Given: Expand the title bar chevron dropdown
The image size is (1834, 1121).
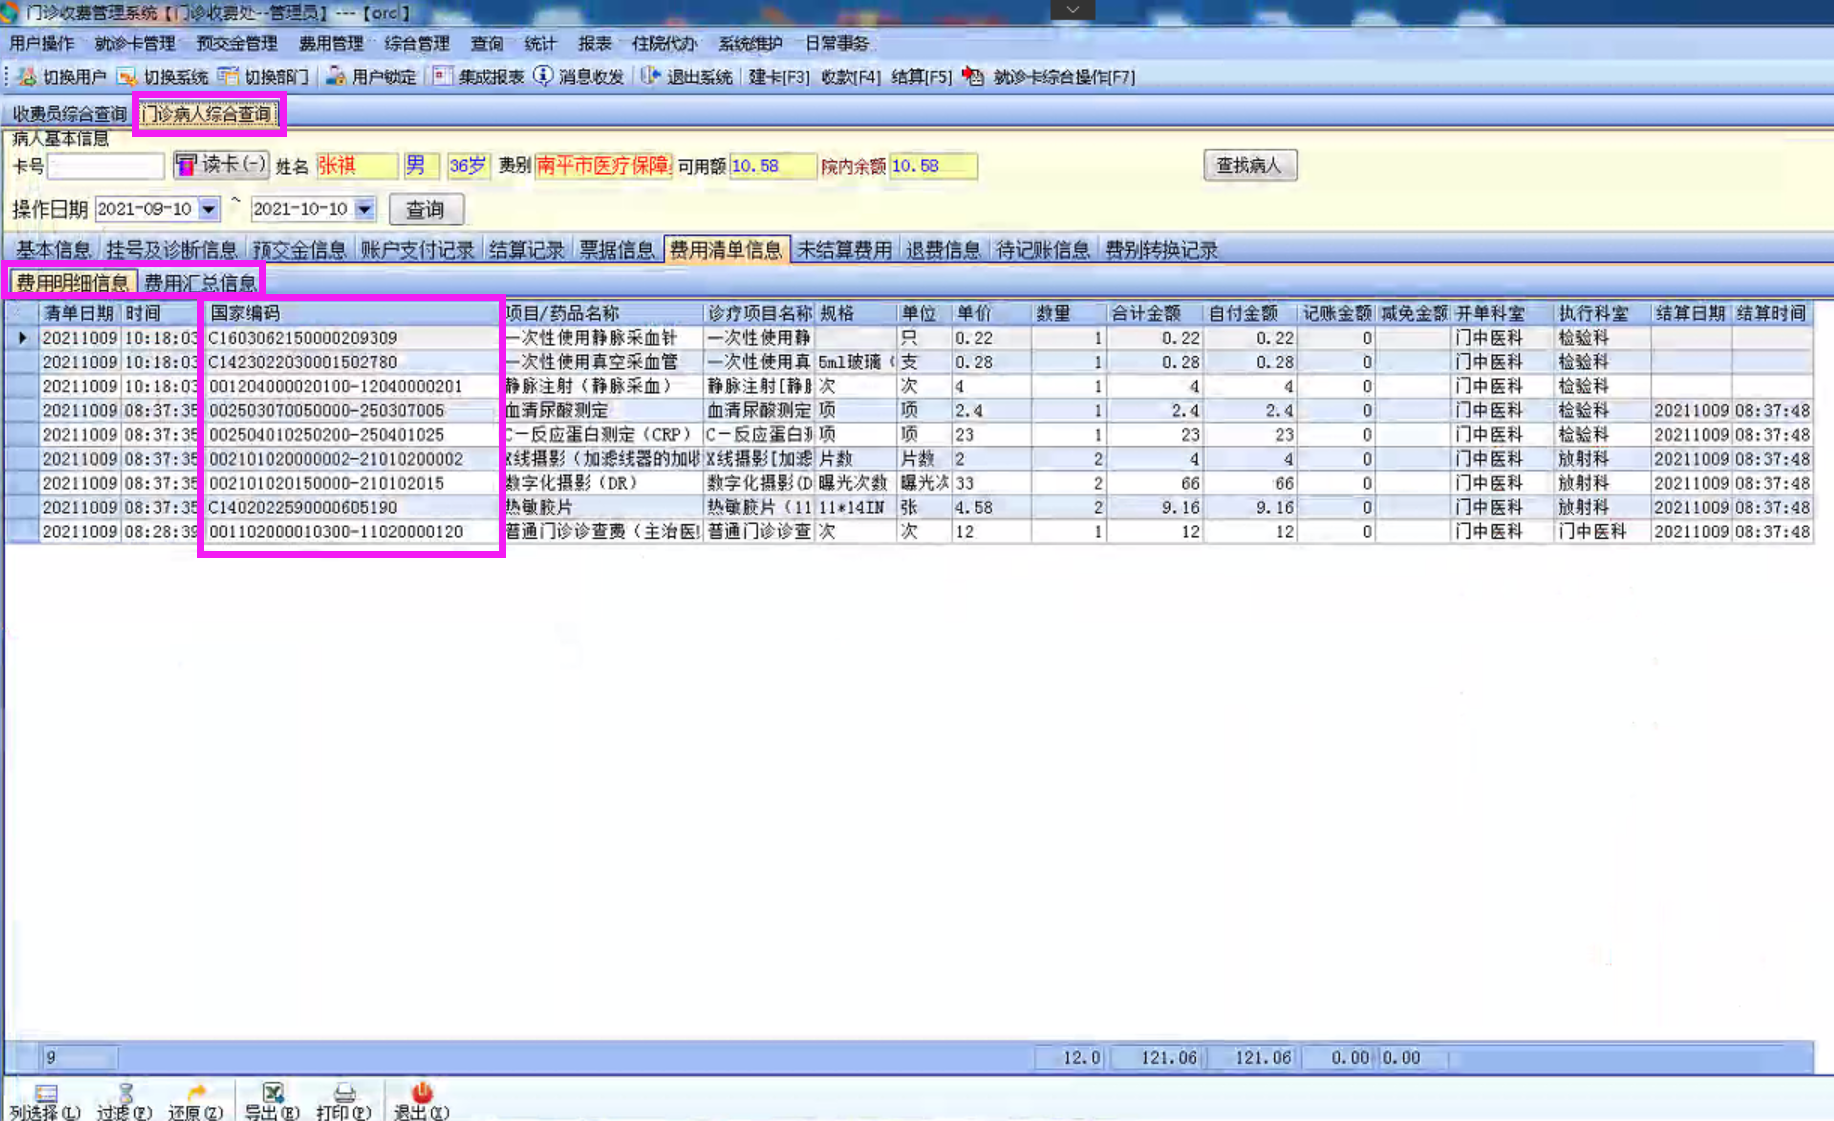Looking at the screenshot, I should point(1073,10).
